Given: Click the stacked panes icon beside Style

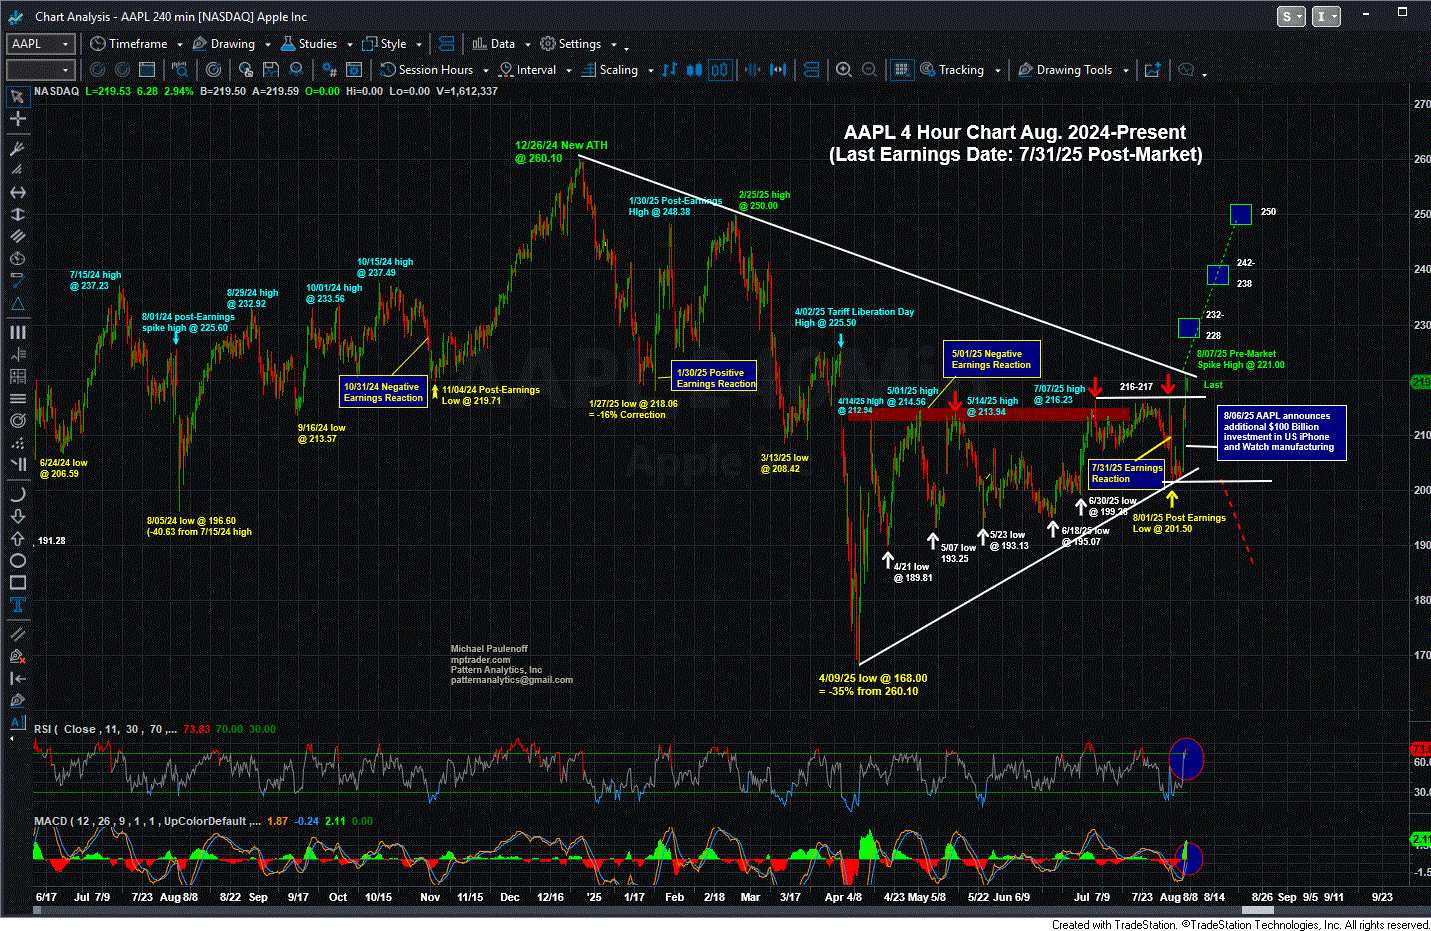Looking at the screenshot, I should pyautogui.click(x=446, y=43).
